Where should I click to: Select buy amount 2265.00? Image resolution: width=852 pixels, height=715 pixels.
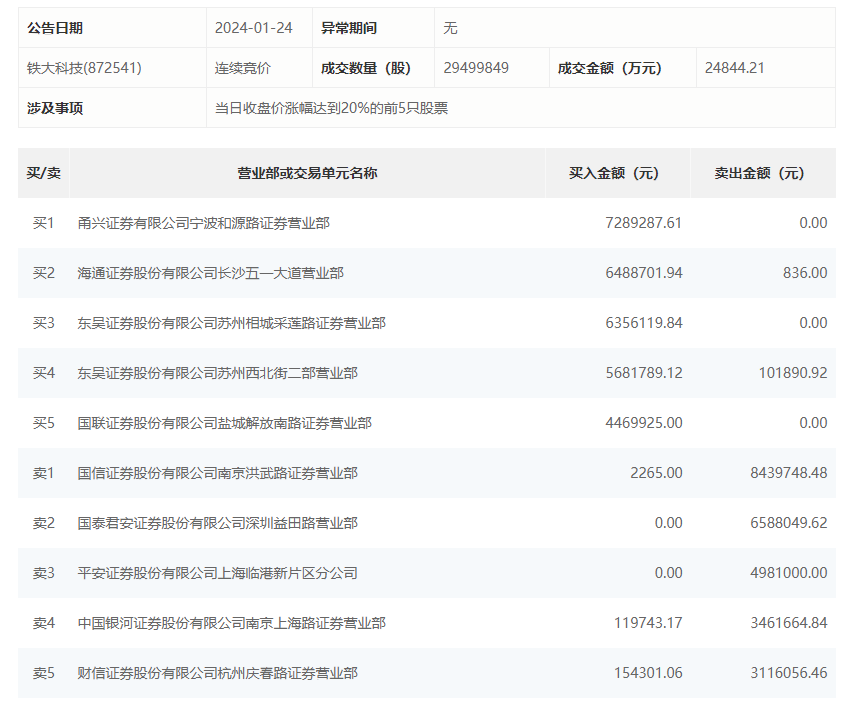(656, 473)
